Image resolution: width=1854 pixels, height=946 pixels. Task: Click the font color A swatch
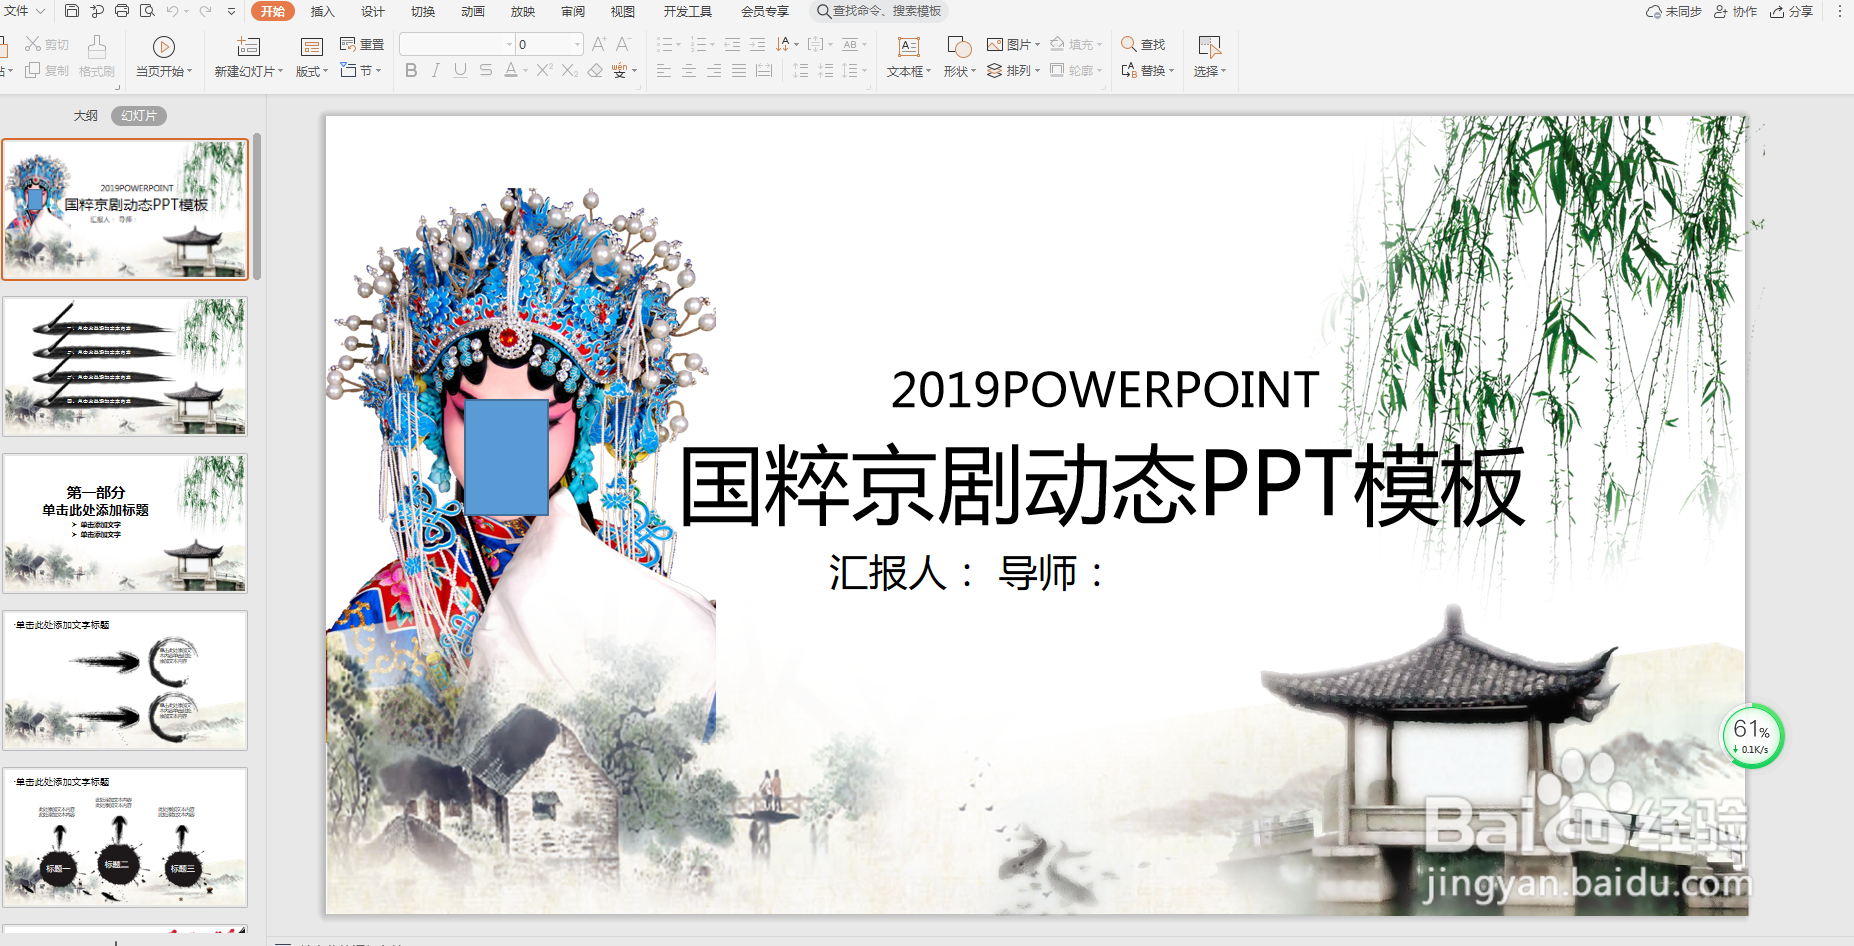(x=511, y=70)
